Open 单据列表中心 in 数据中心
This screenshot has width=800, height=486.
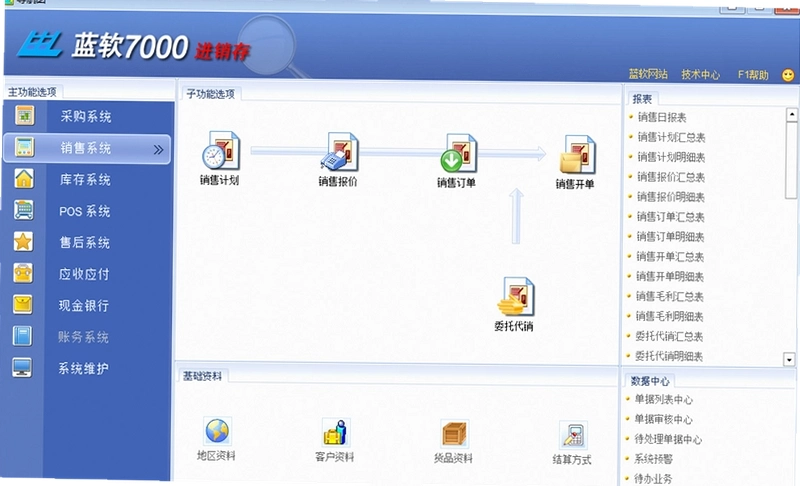pos(663,399)
